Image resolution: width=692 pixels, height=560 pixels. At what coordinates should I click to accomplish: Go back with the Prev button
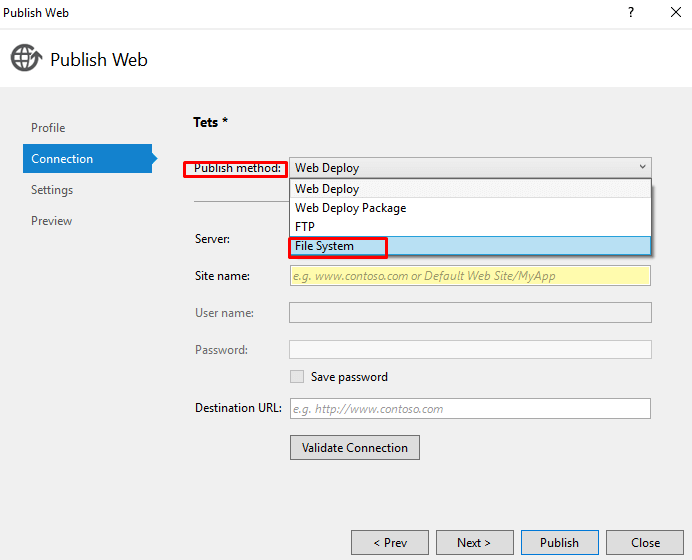coord(390,542)
